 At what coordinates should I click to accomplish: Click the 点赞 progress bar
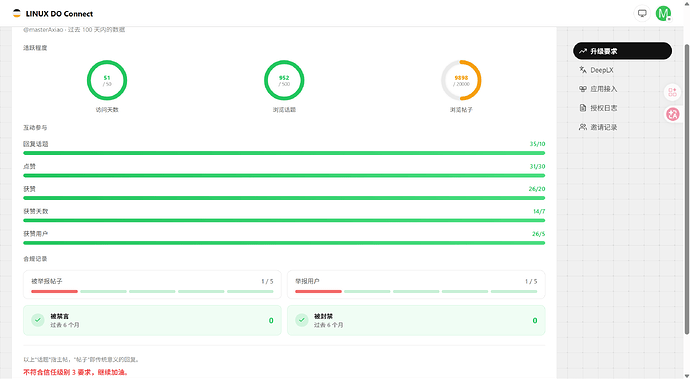284,176
